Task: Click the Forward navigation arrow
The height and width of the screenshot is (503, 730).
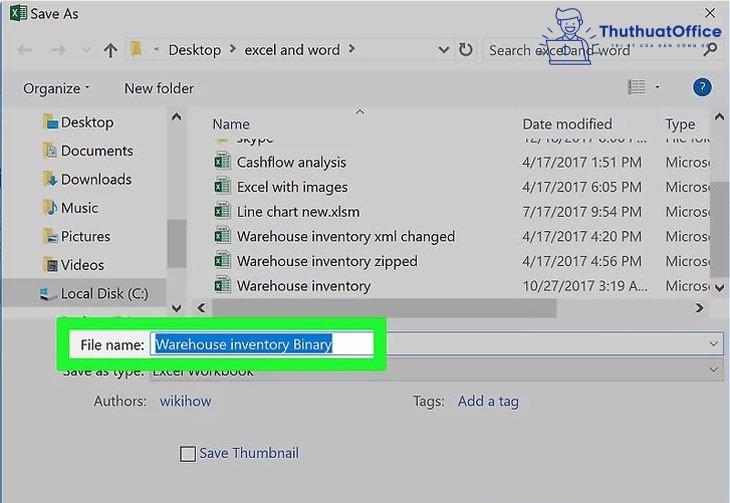Action: point(58,49)
